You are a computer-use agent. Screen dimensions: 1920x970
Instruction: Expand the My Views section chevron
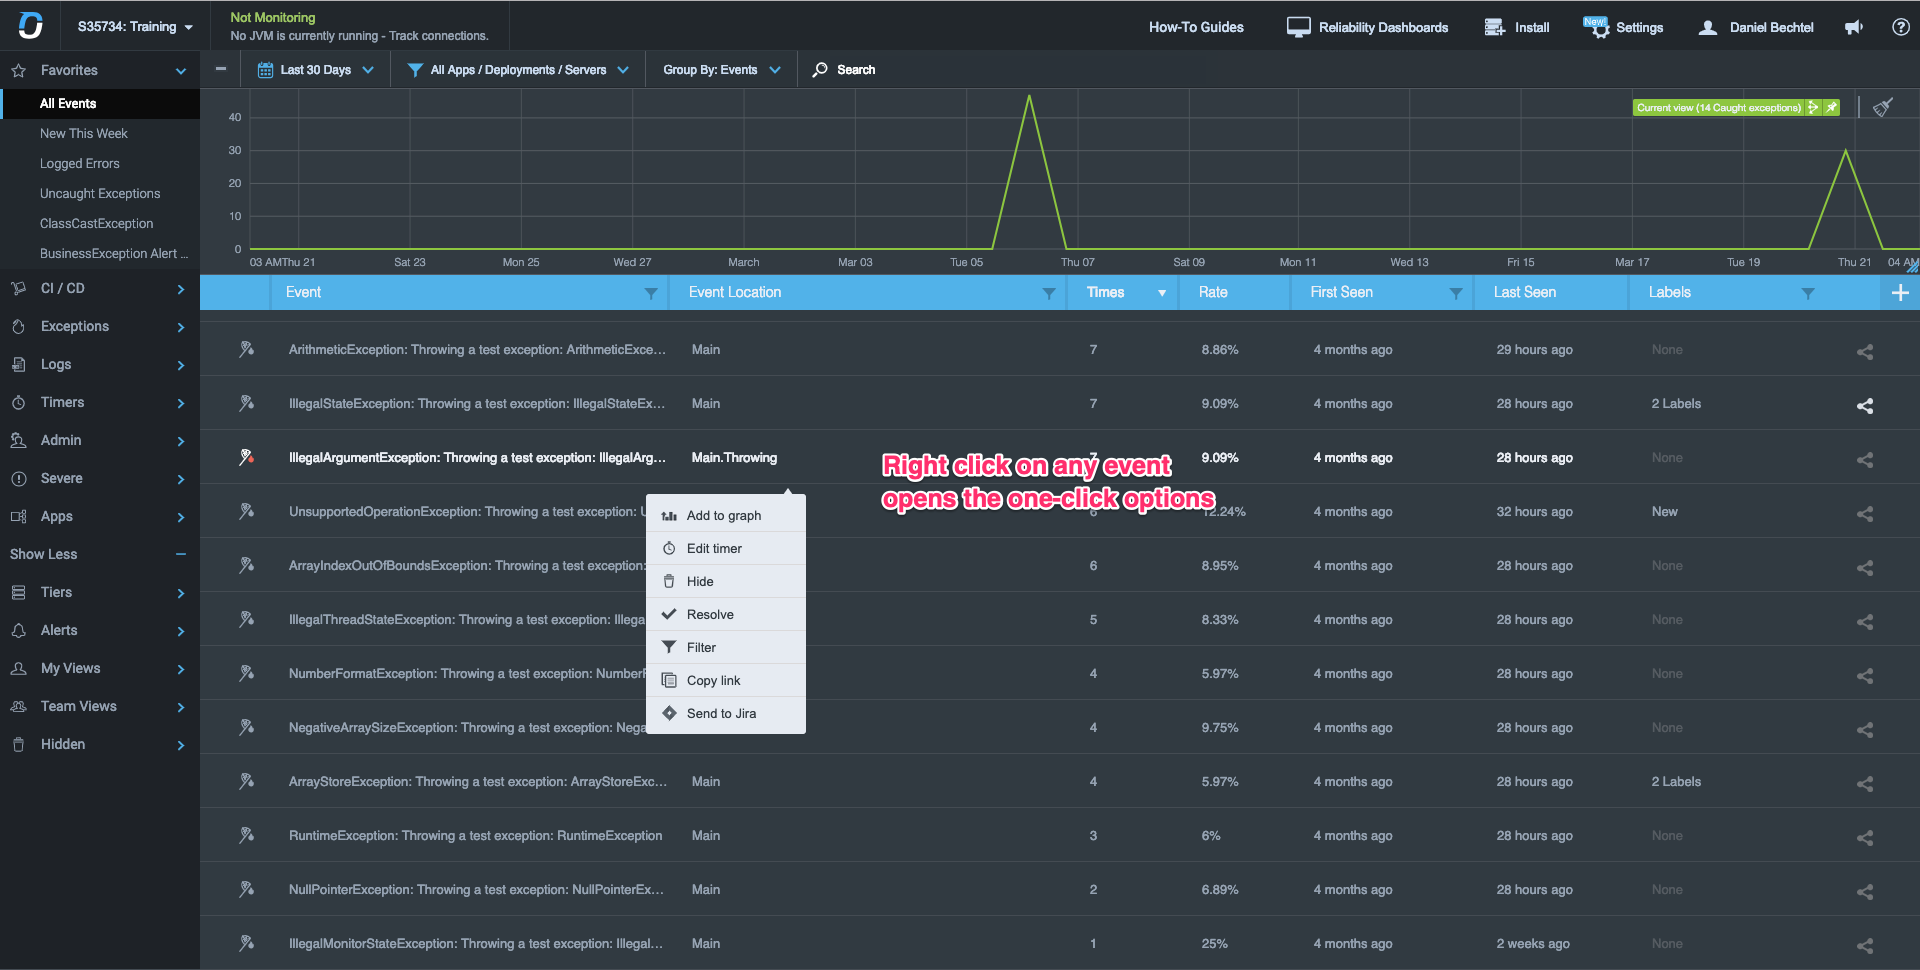click(181, 669)
